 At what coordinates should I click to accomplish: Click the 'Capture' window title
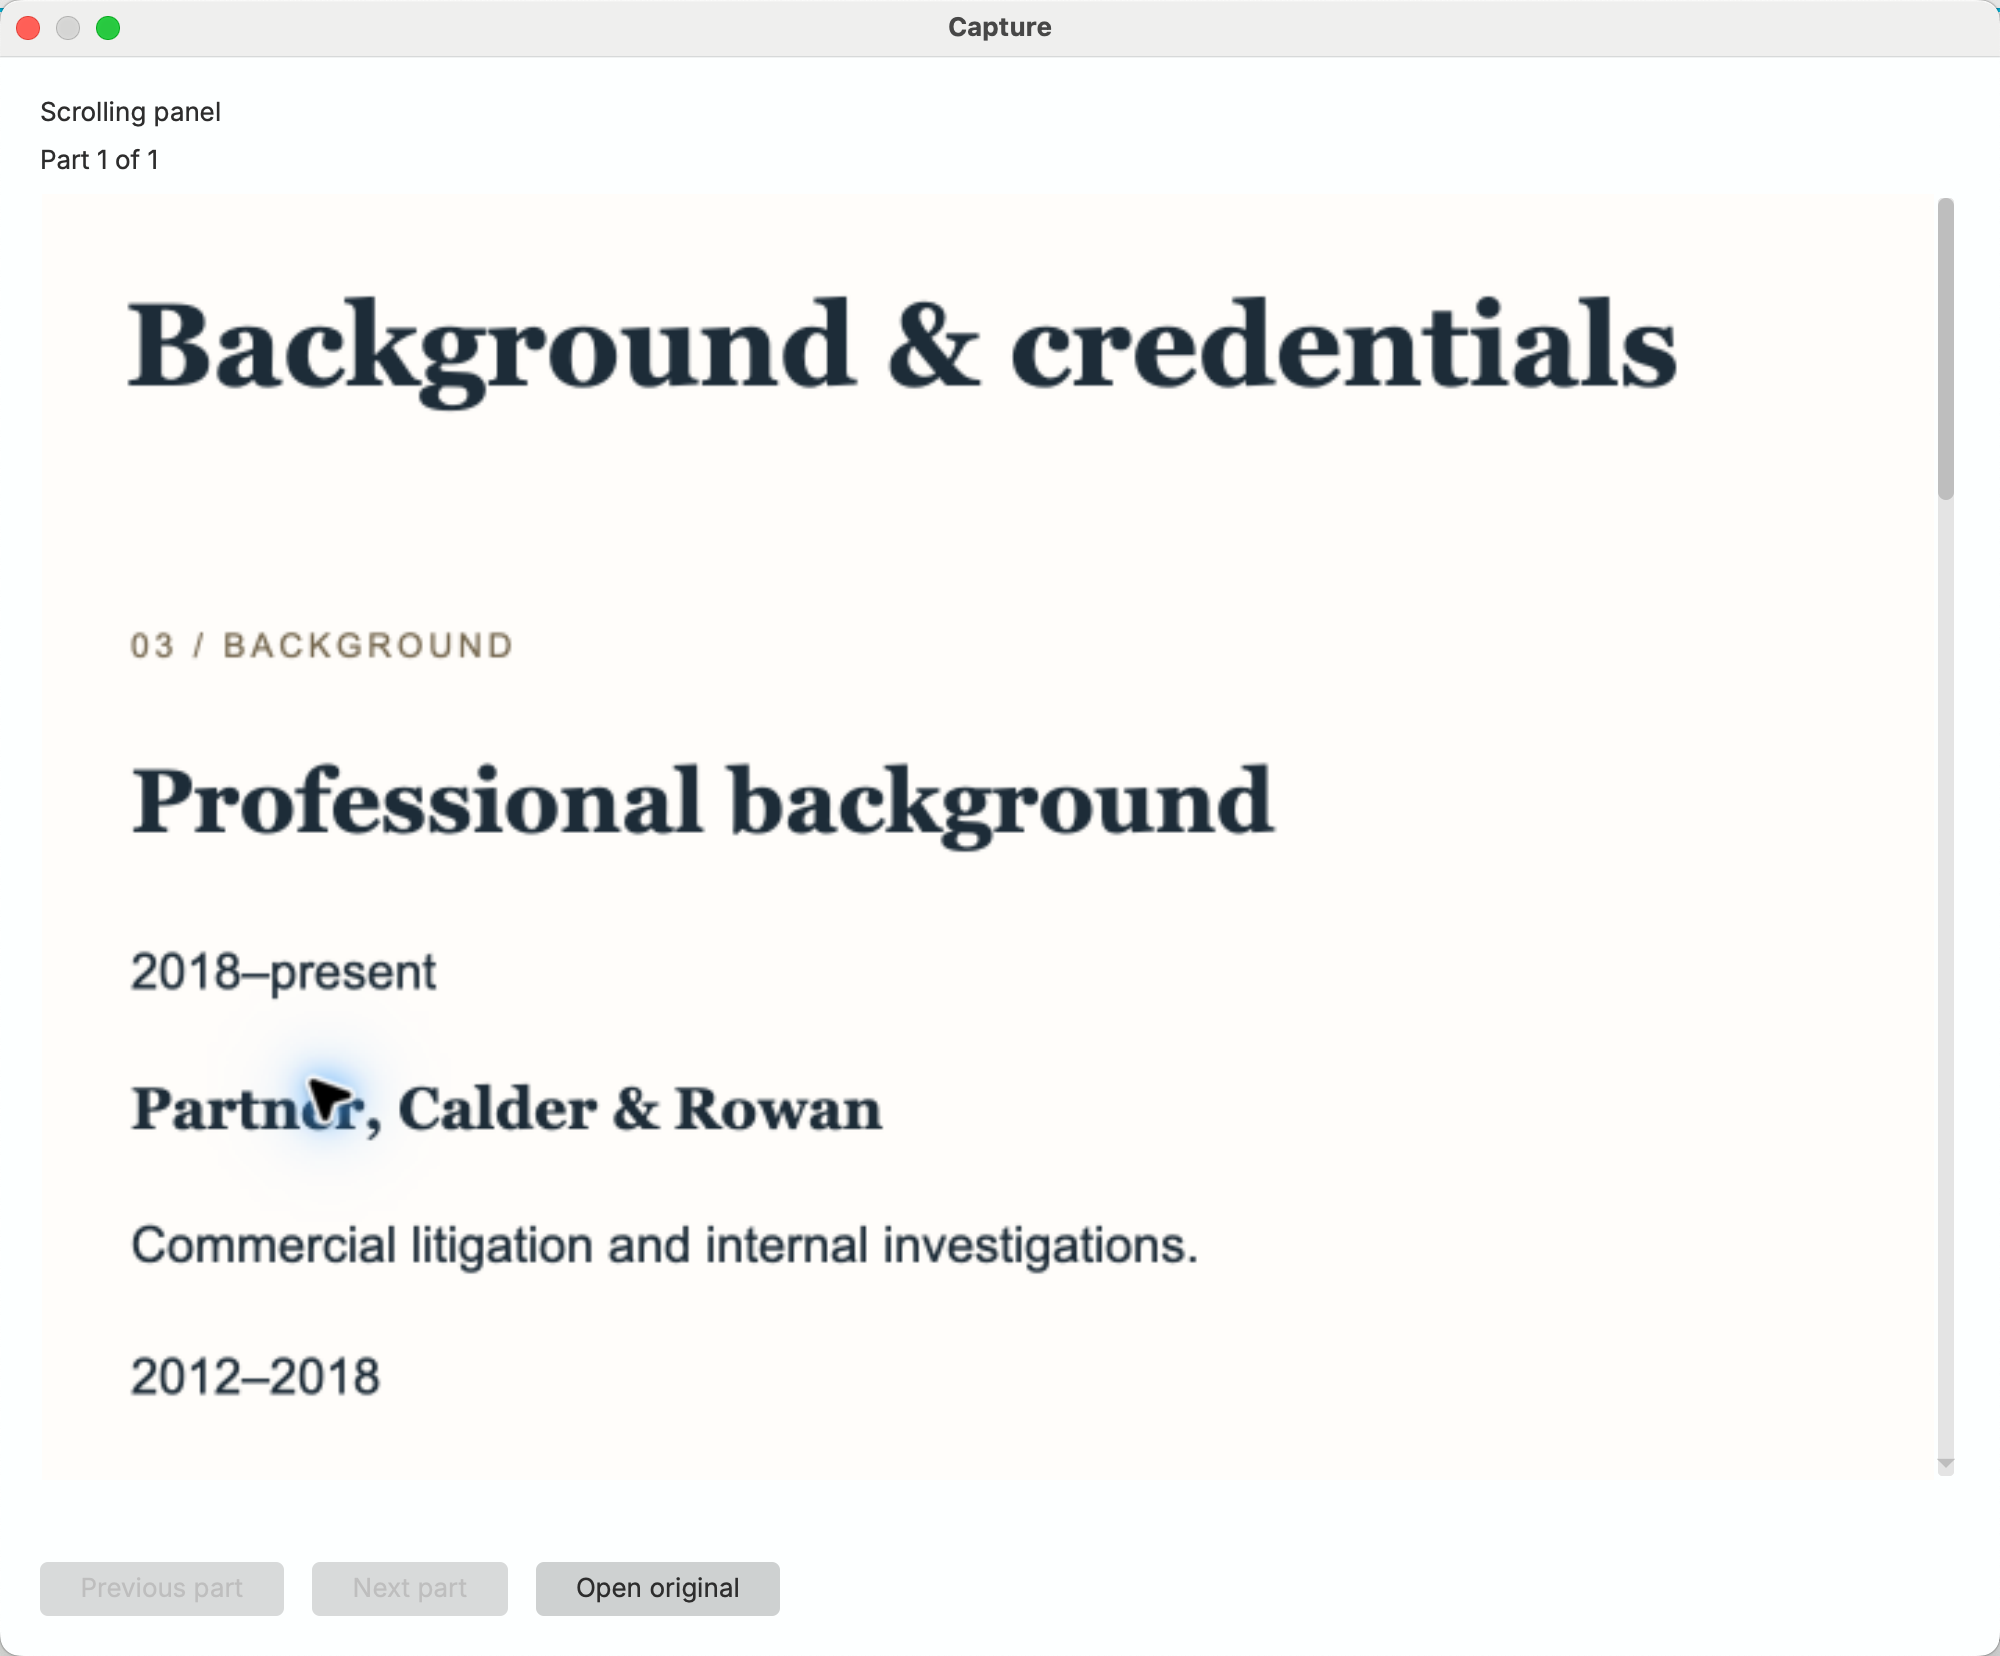pyautogui.click(x=999, y=27)
